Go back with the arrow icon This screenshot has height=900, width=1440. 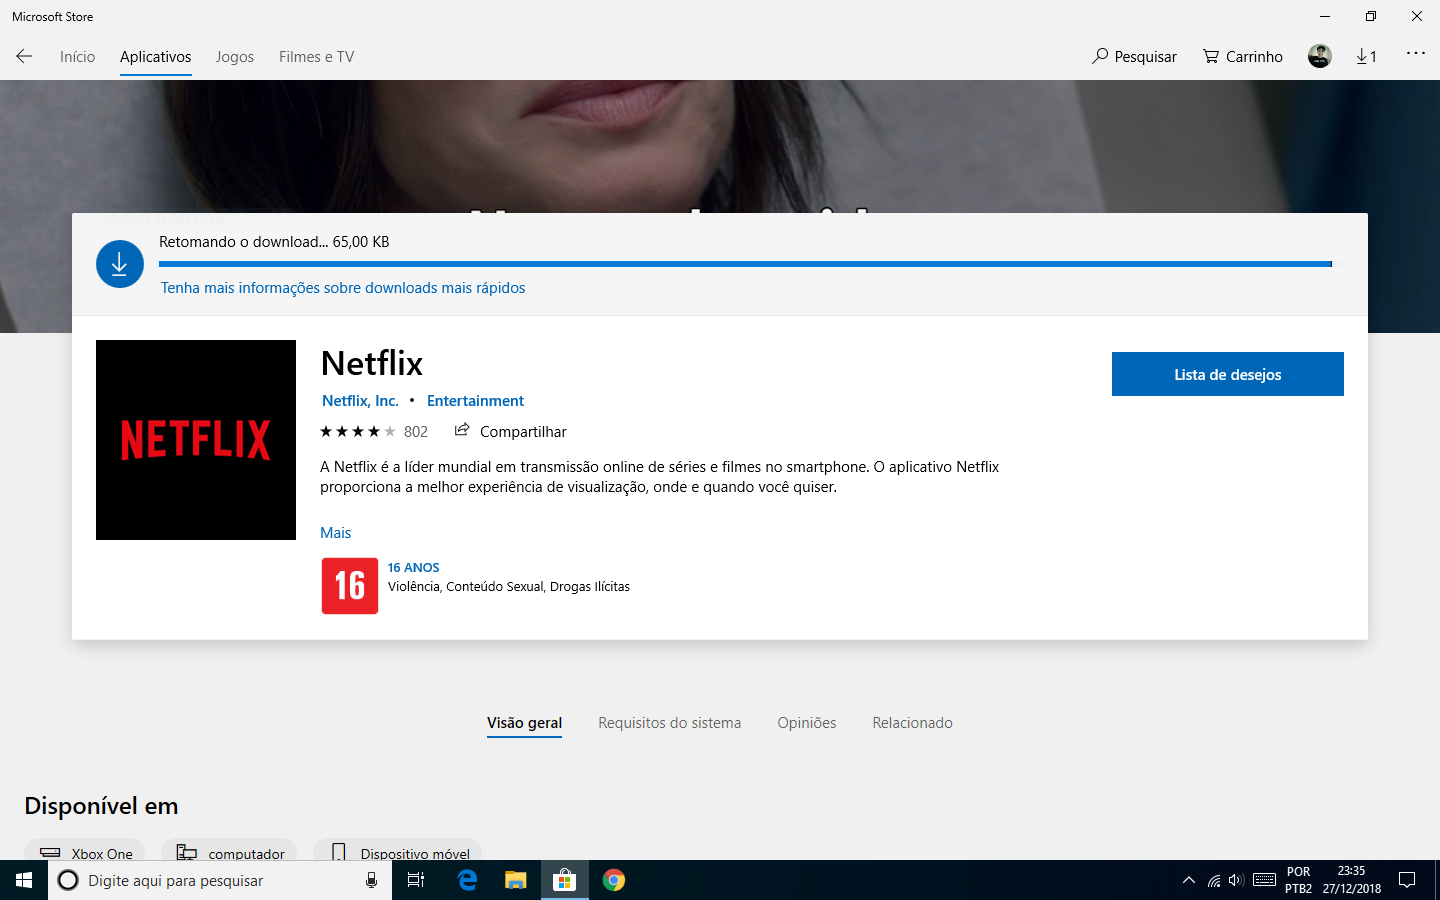[24, 56]
